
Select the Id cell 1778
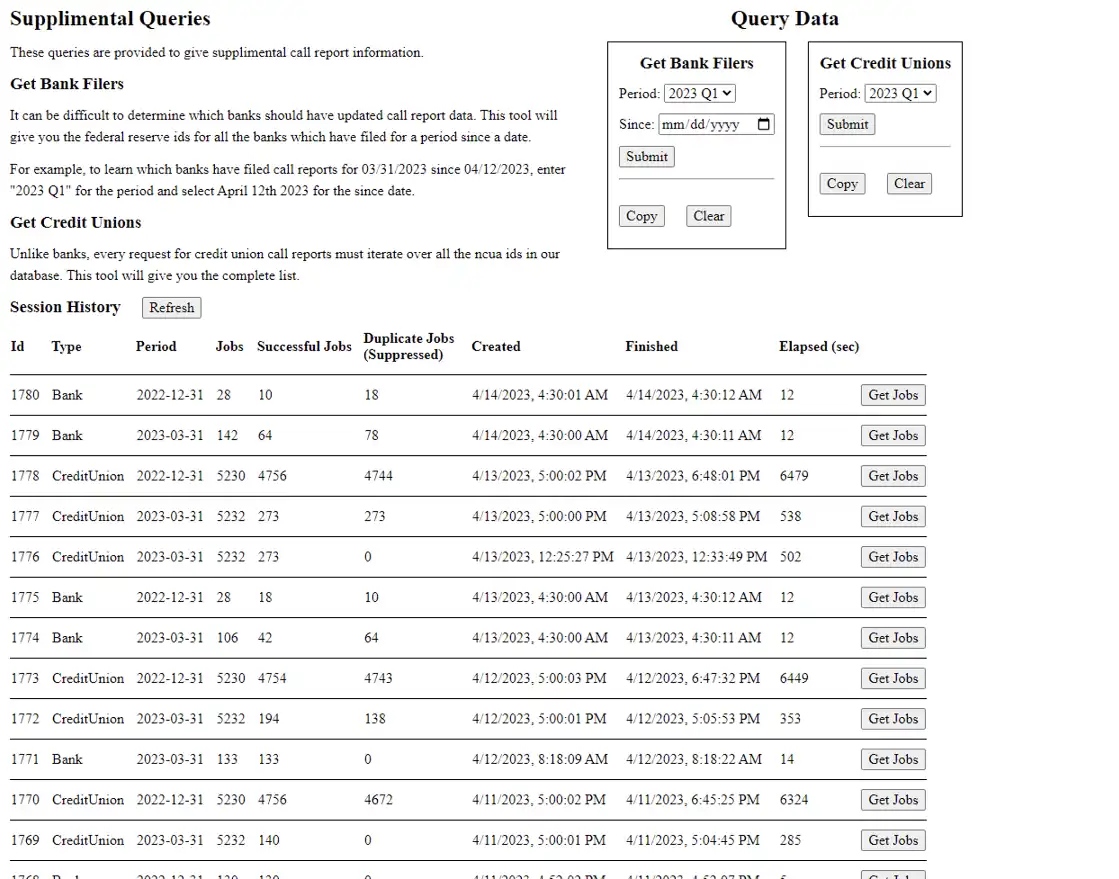pos(25,476)
